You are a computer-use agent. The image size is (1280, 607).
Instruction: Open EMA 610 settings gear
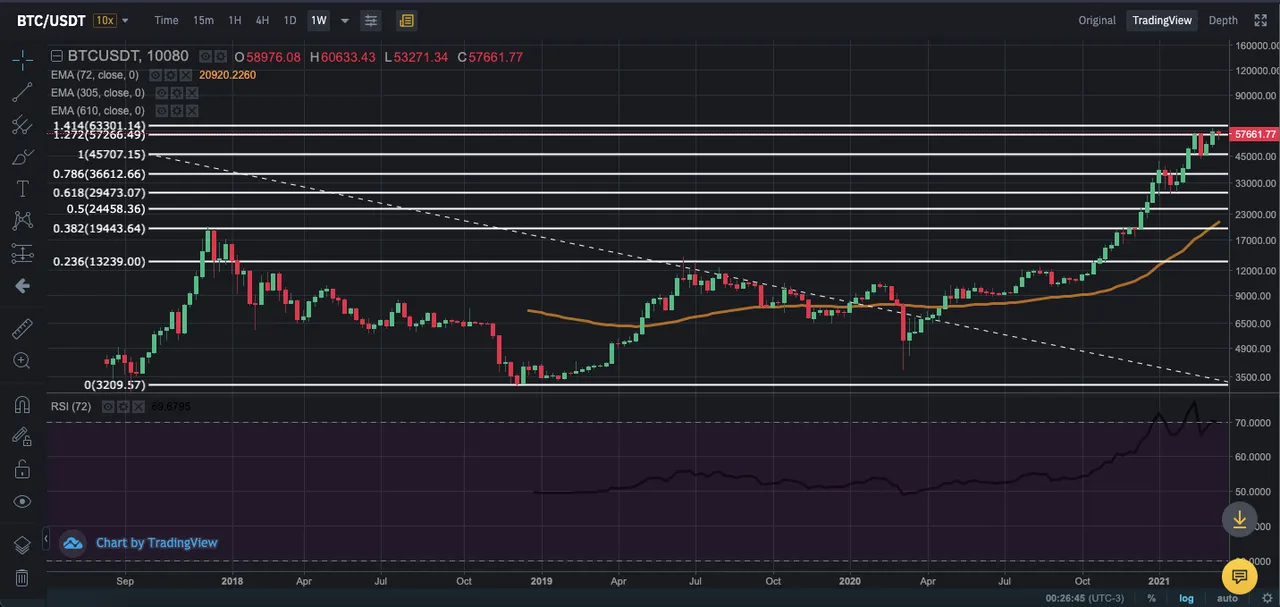click(177, 110)
